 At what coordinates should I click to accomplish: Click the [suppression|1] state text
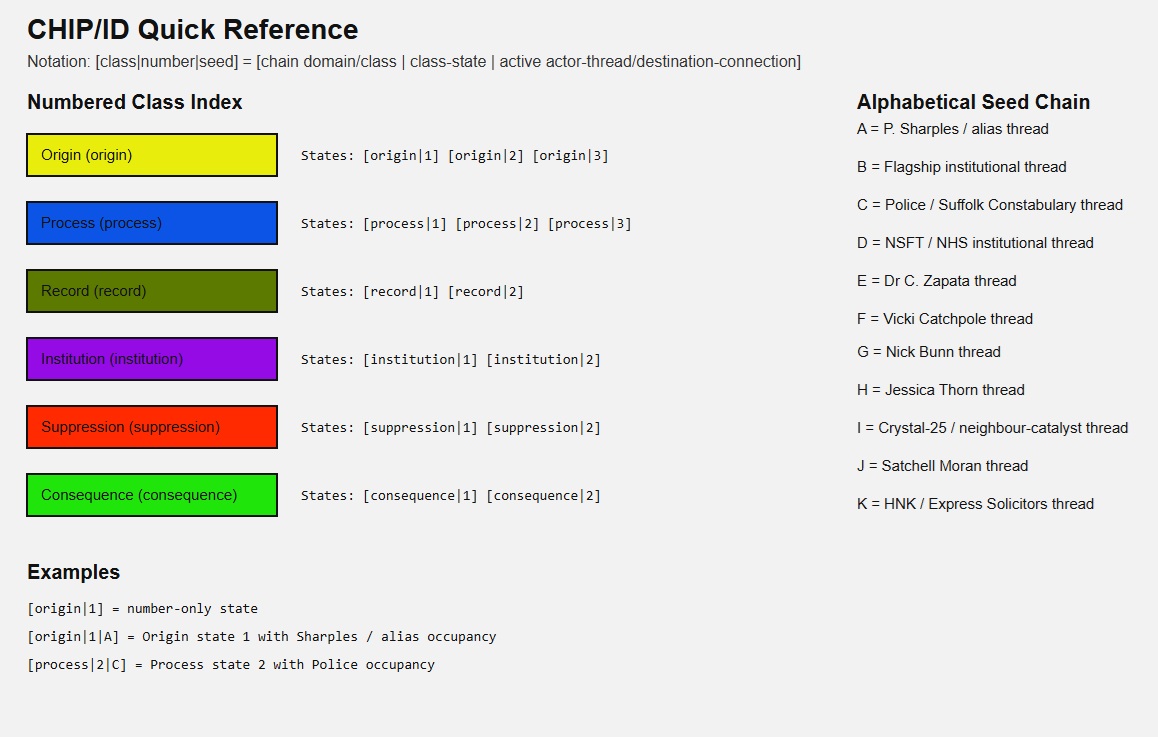pyautogui.click(x=420, y=428)
